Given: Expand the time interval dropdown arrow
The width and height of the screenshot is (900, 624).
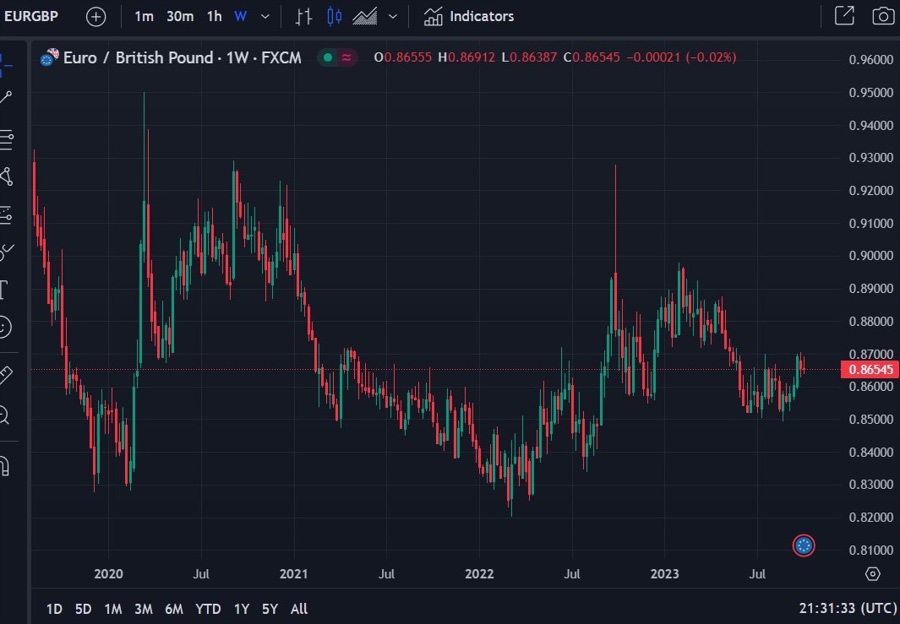Looking at the screenshot, I should (265, 16).
